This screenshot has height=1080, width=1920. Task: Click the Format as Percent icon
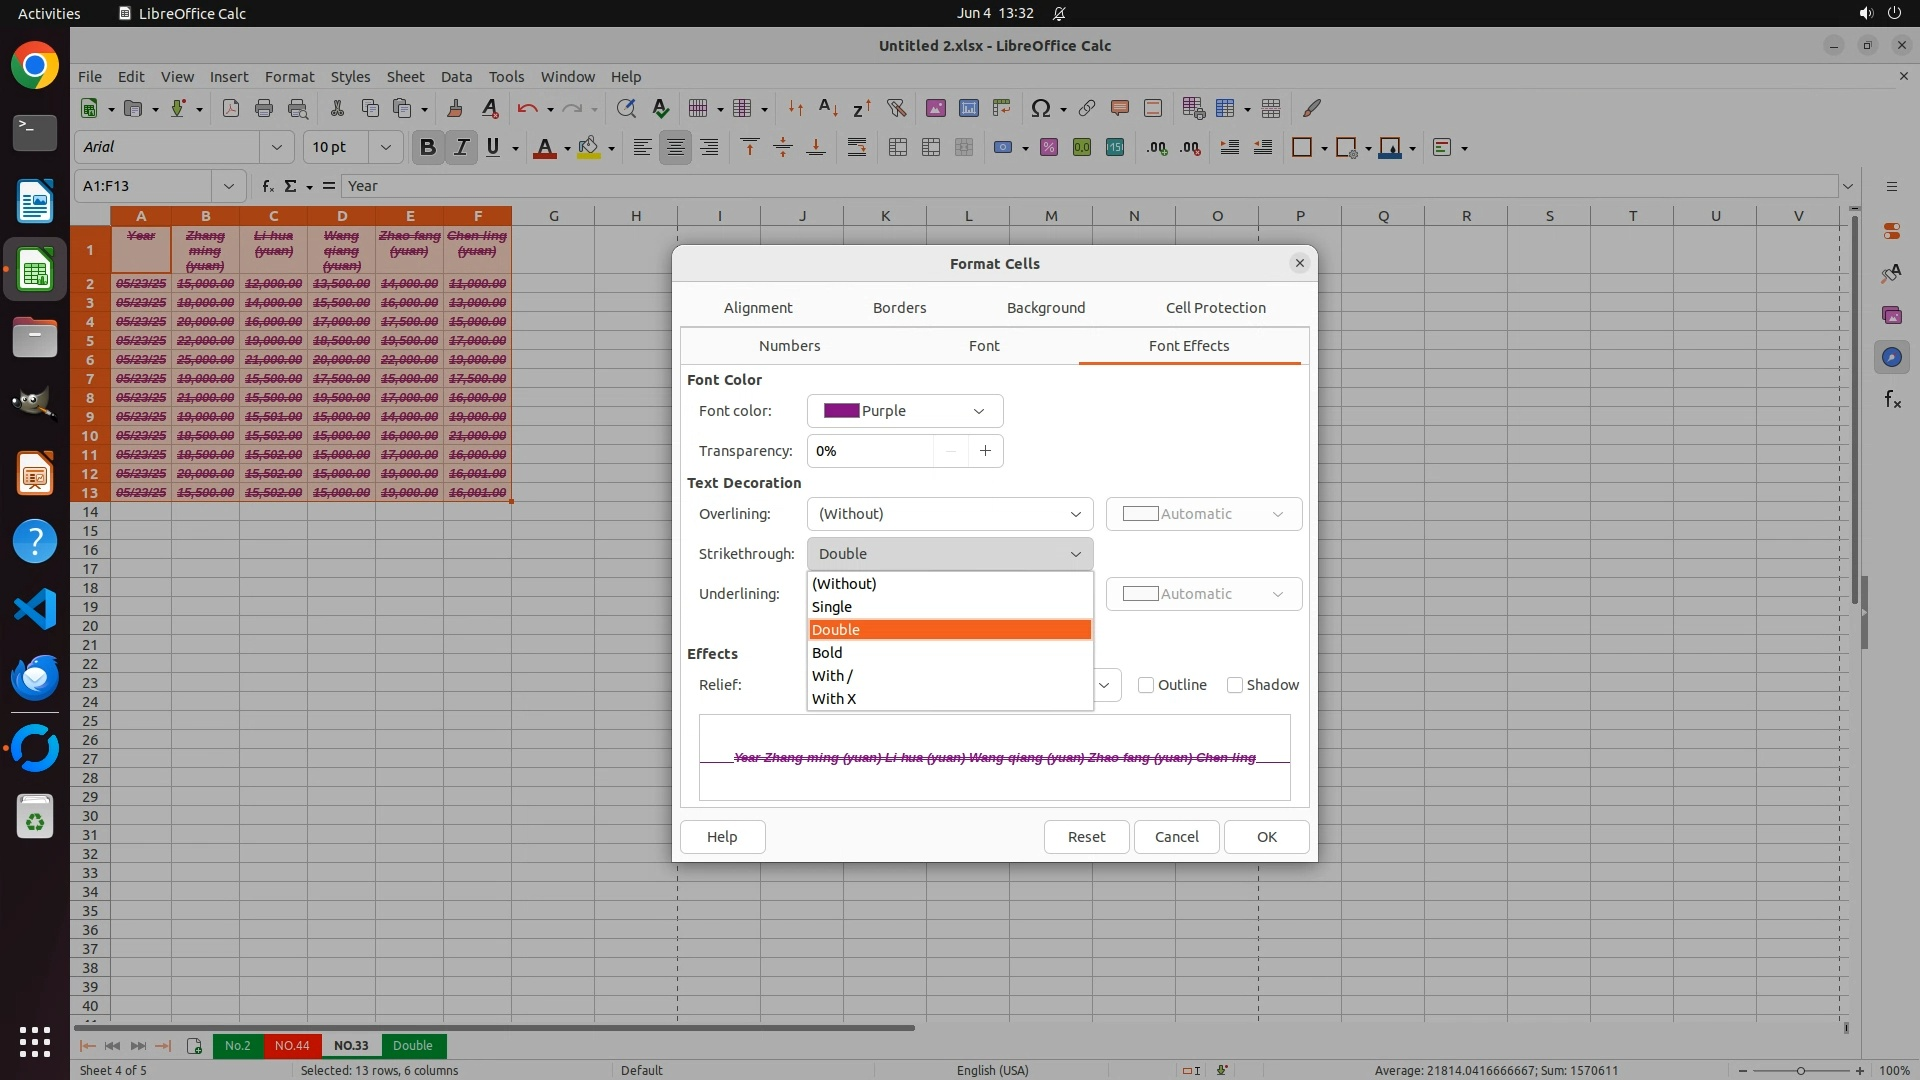(1049, 148)
